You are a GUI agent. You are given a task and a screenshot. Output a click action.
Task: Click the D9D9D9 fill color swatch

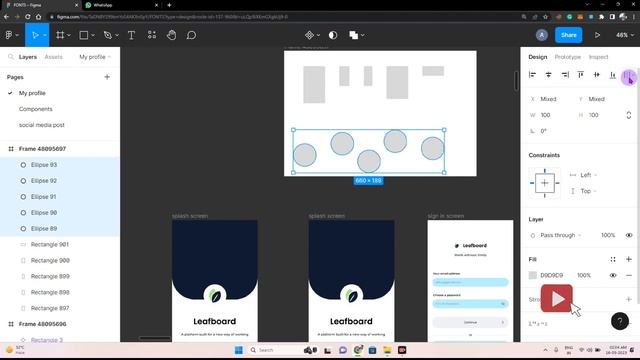pos(533,276)
